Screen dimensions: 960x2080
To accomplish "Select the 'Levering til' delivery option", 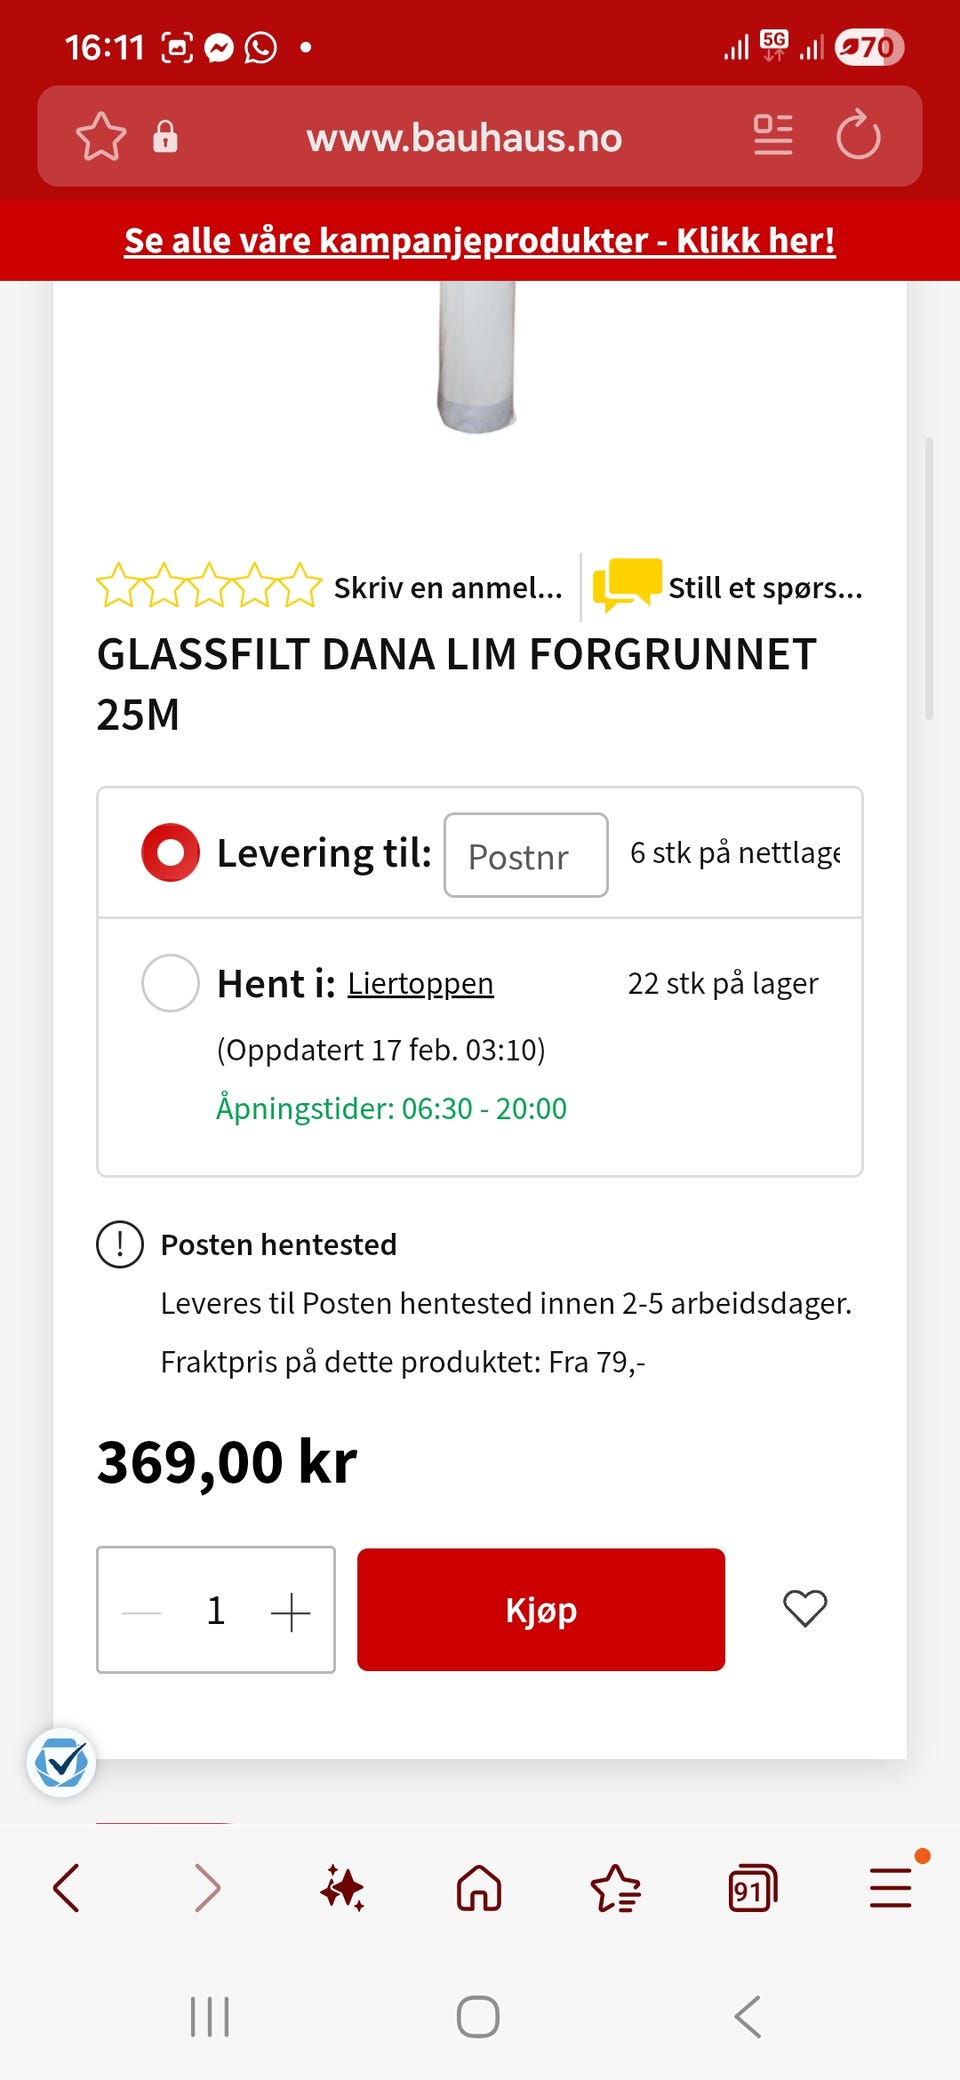I will (x=171, y=853).
